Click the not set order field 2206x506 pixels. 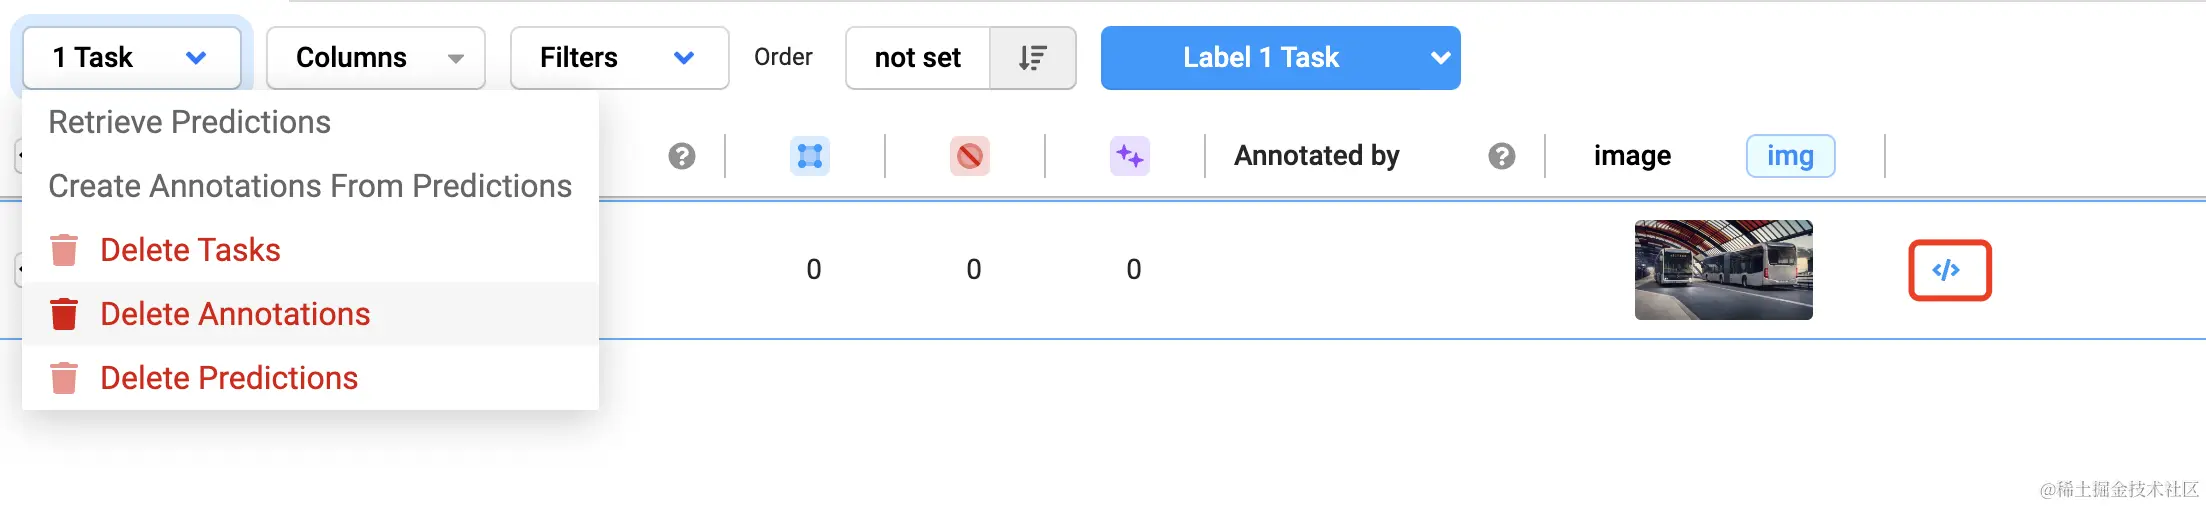click(918, 58)
